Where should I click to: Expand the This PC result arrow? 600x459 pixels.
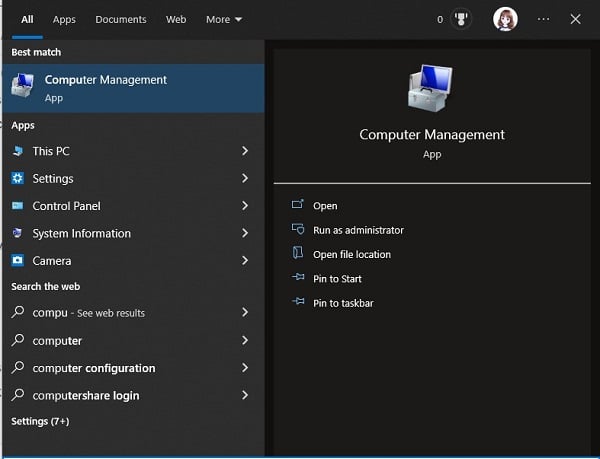pyautogui.click(x=245, y=151)
